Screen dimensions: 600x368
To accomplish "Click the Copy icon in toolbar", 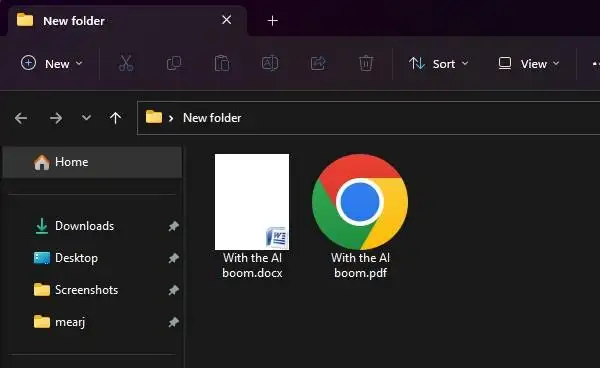I will pyautogui.click(x=174, y=64).
